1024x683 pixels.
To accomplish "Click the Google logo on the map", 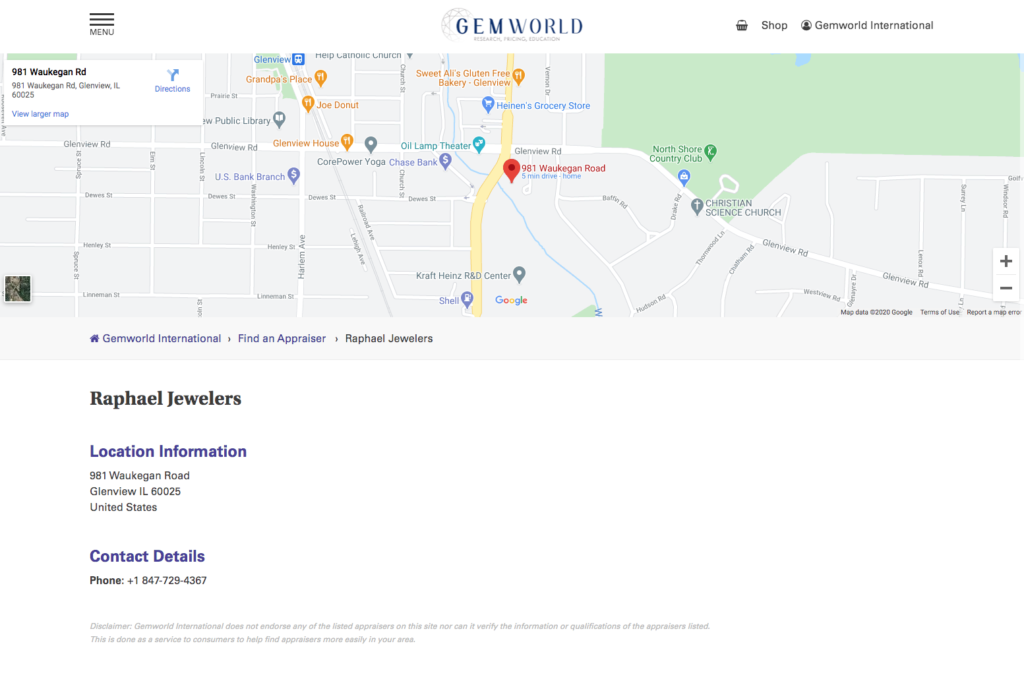I will [510, 299].
